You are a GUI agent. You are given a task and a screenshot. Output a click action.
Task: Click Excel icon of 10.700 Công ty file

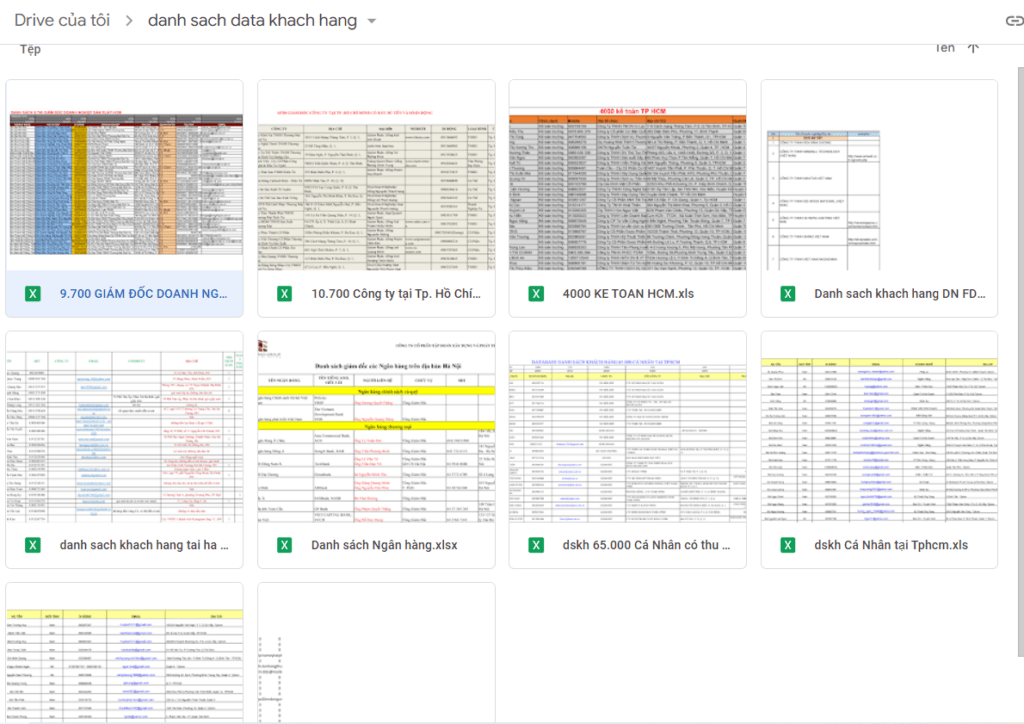pos(284,294)
